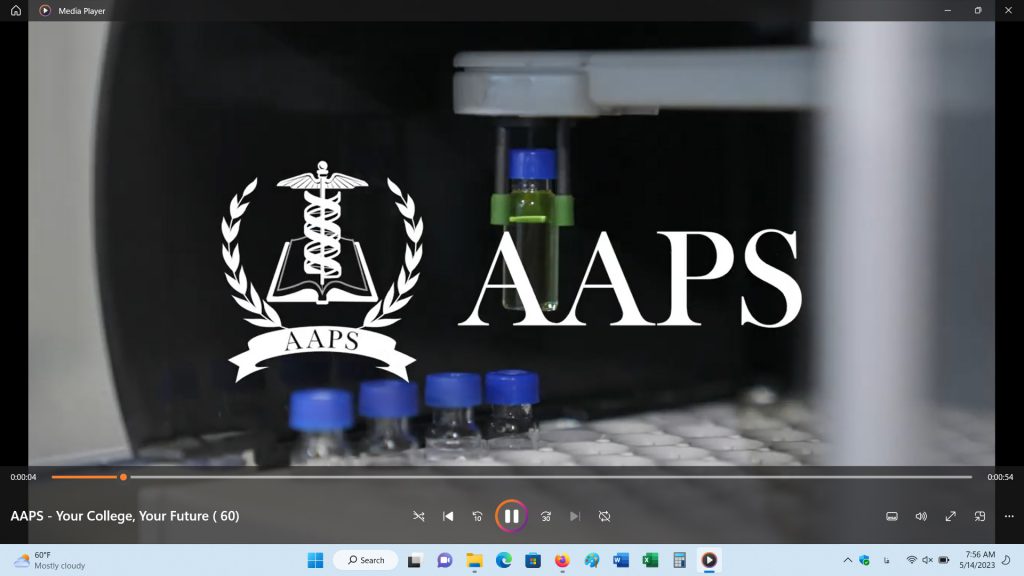Click the orange seek bar handle
This screenshot has width=1024, height=576.
pos(123,477)
